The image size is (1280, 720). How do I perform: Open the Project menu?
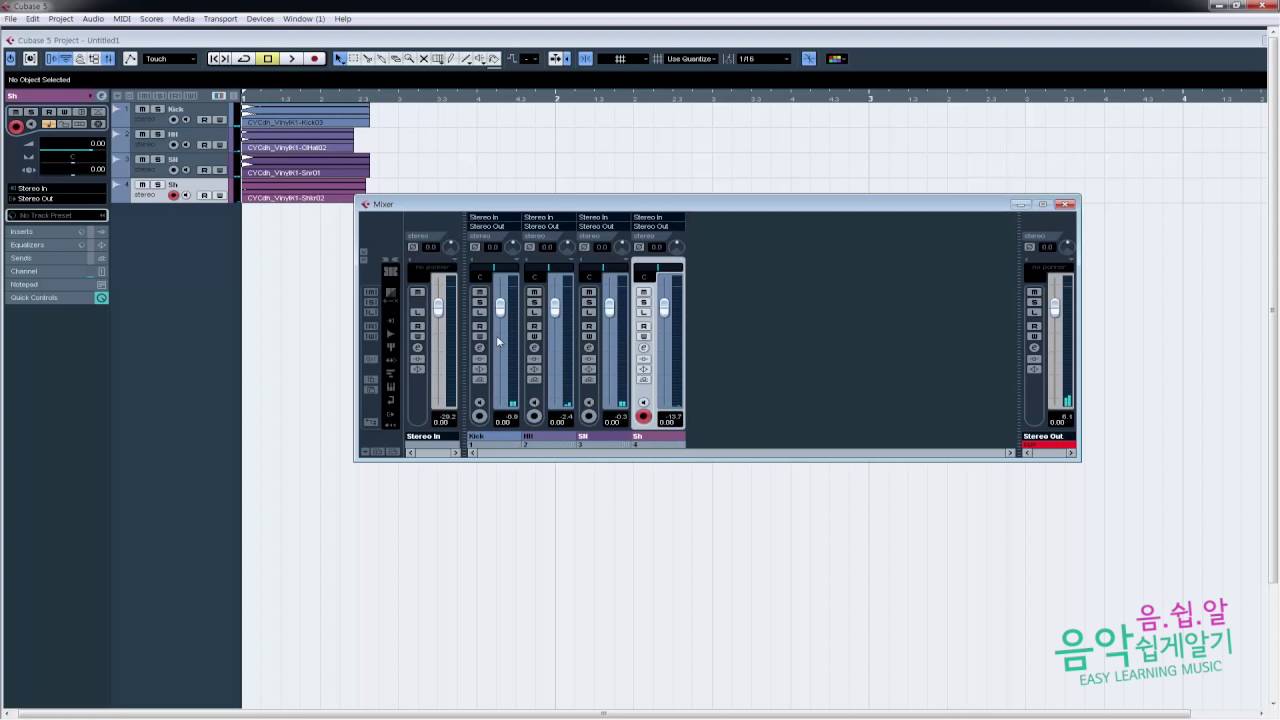point(61,19)
